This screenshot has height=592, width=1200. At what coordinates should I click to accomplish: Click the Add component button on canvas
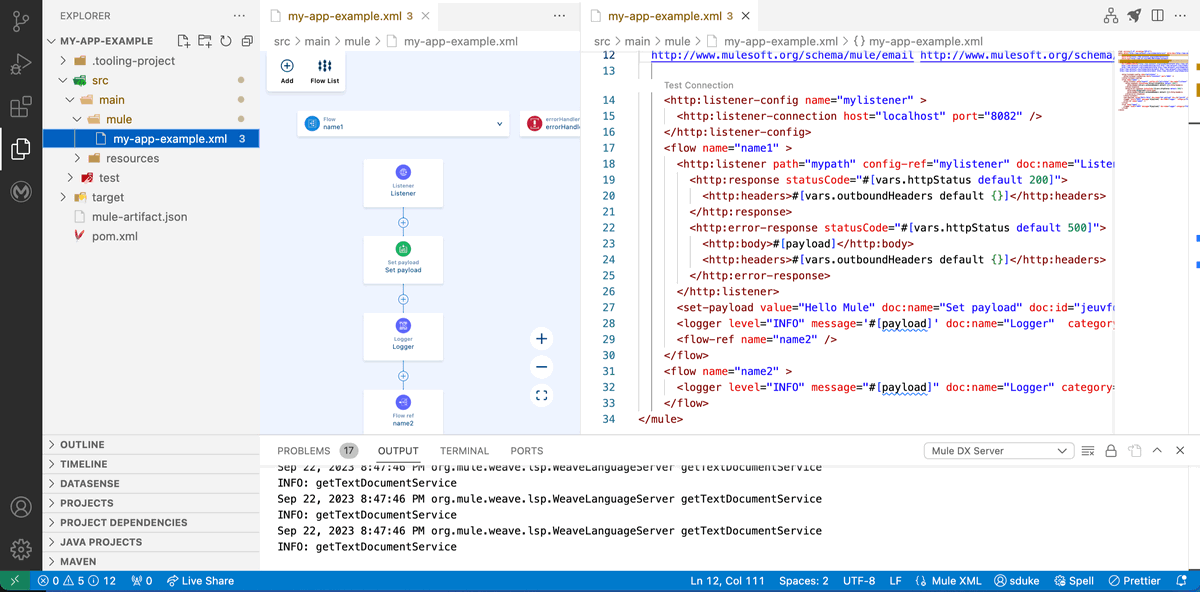click(287, 71)
